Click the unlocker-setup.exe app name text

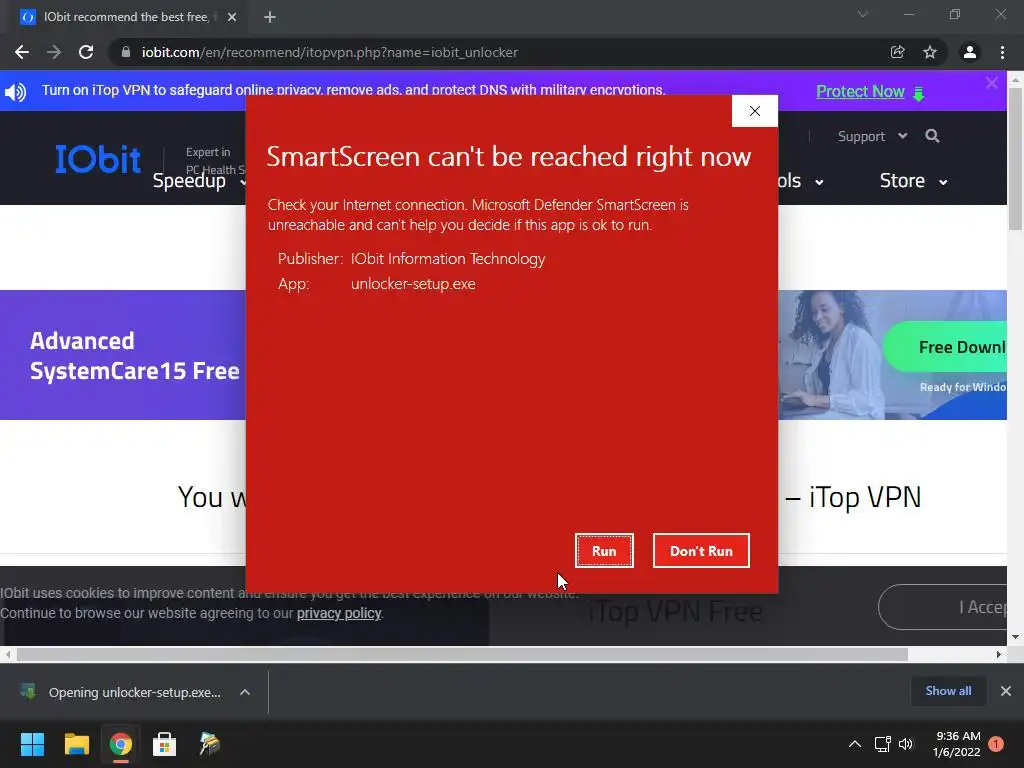413,284
